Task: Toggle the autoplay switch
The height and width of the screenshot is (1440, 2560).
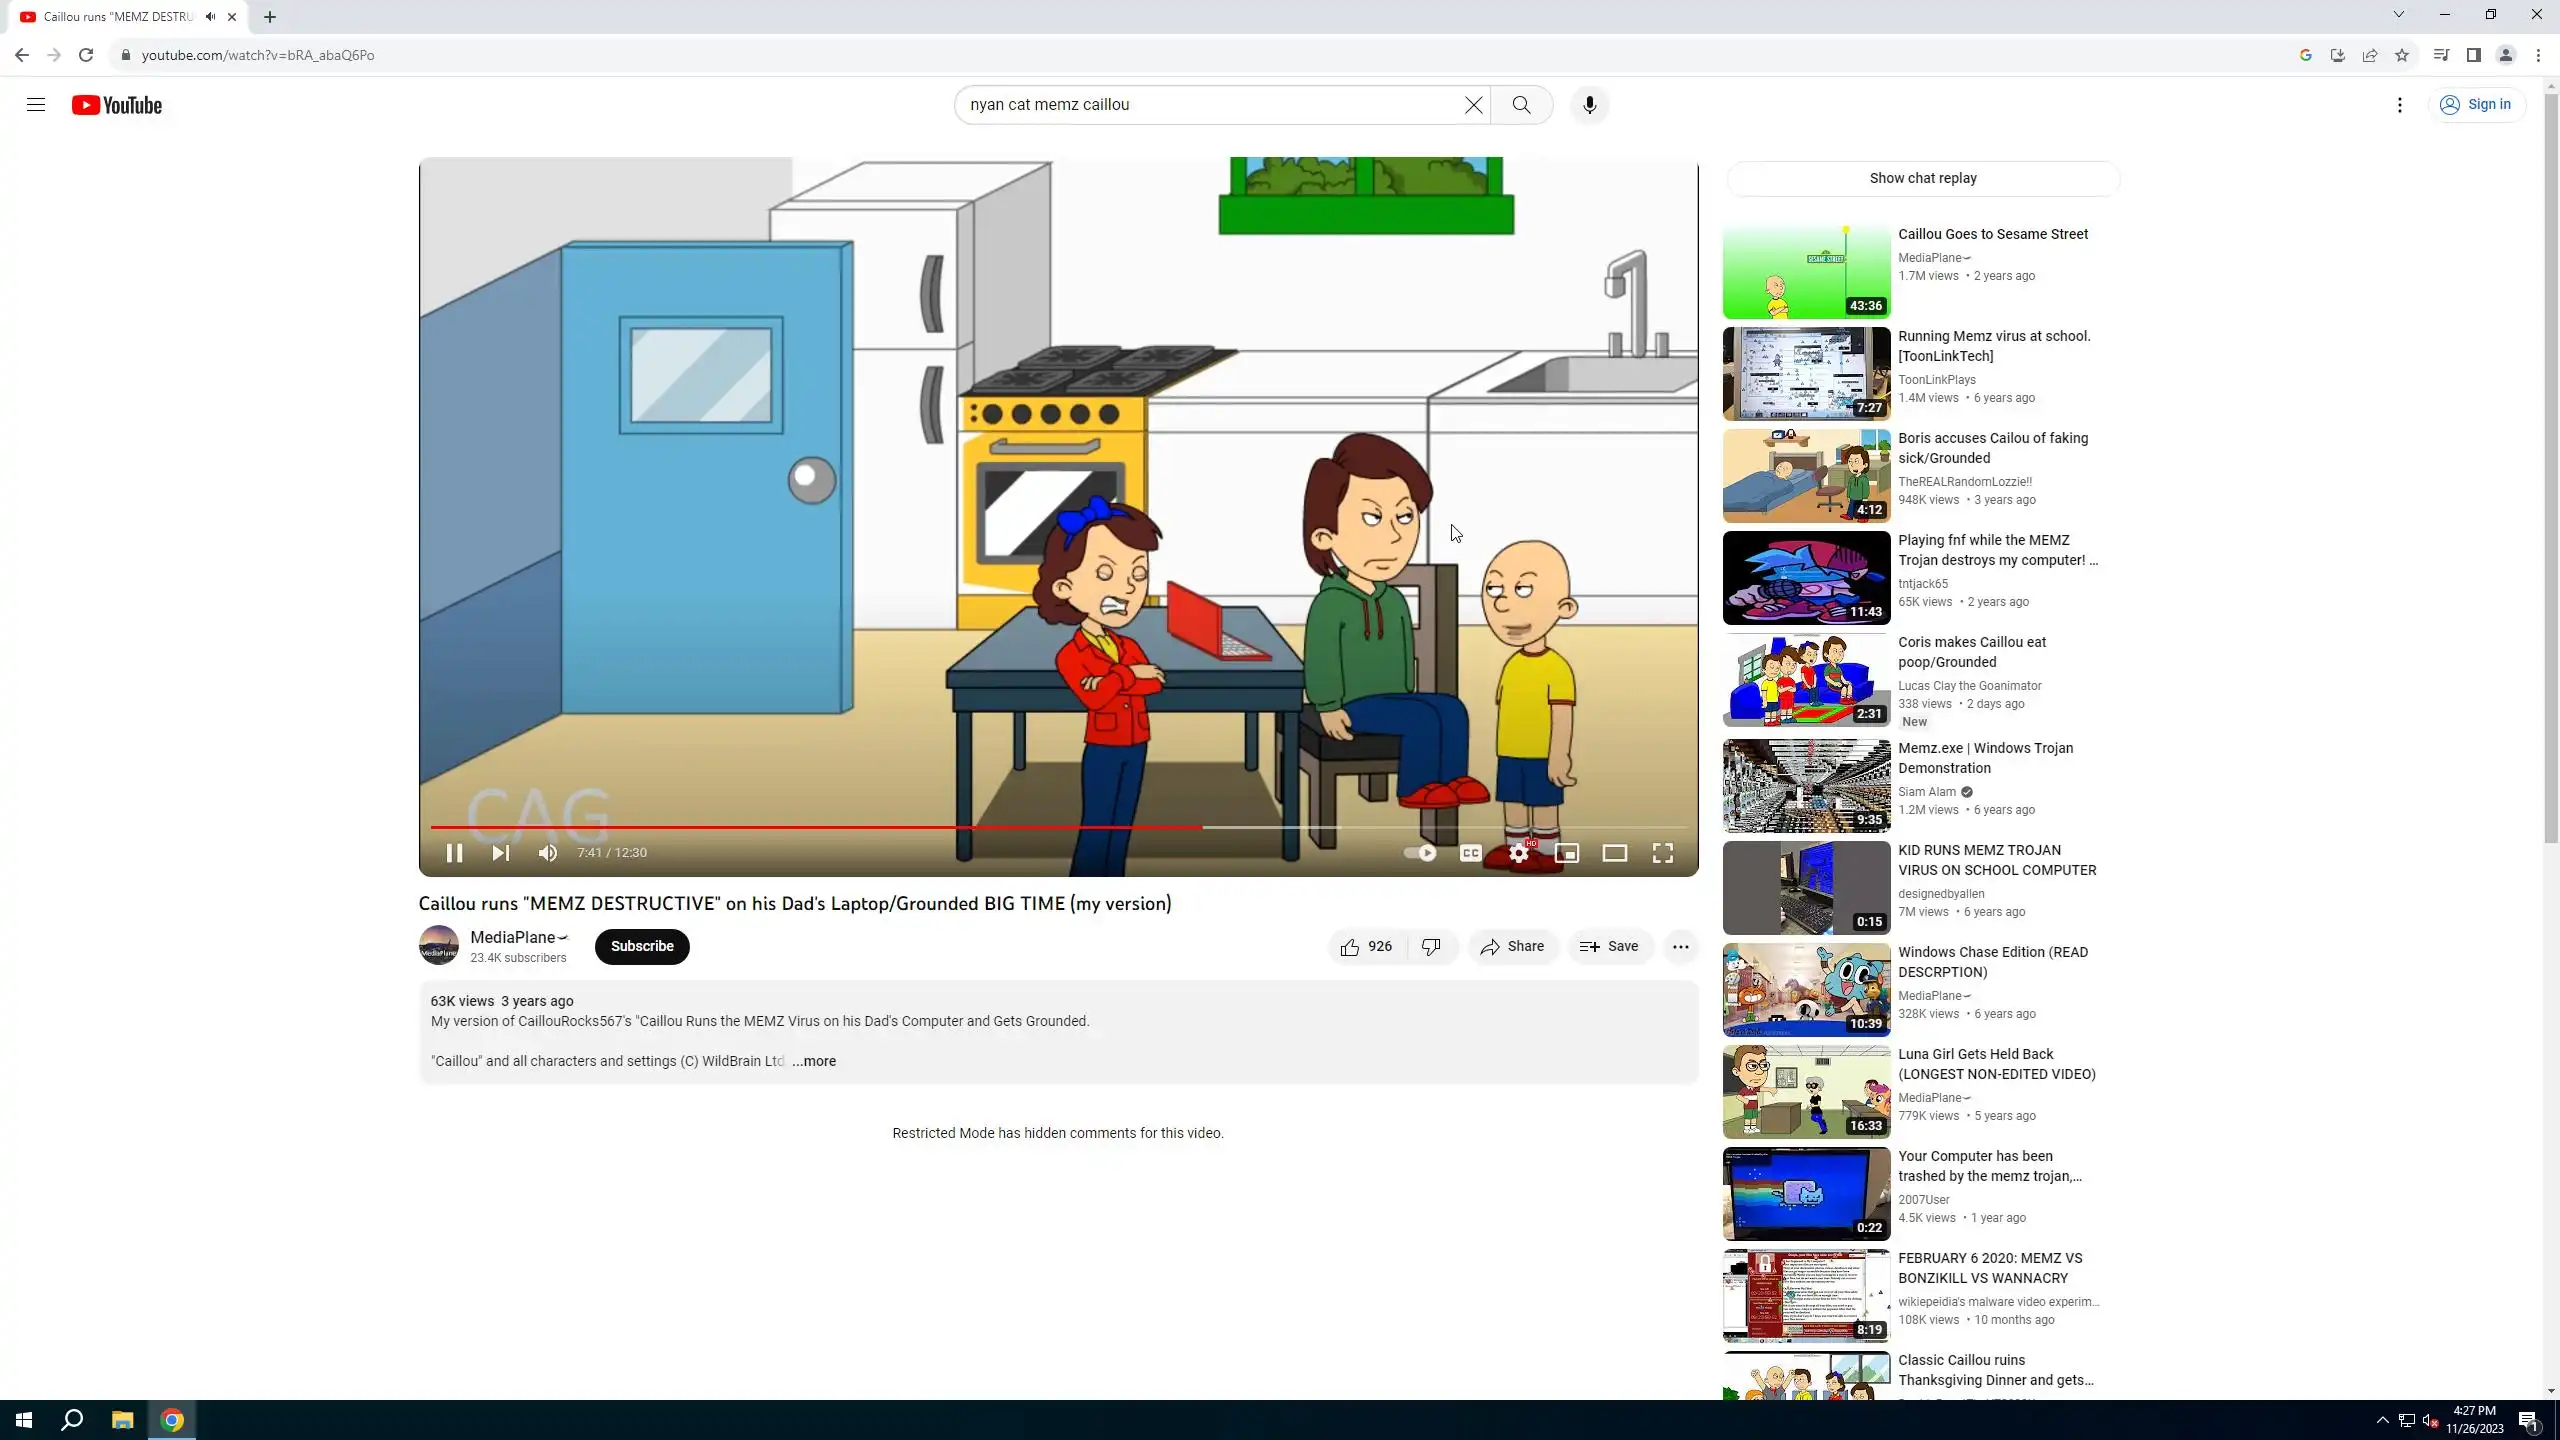Action: (1420, 853)
